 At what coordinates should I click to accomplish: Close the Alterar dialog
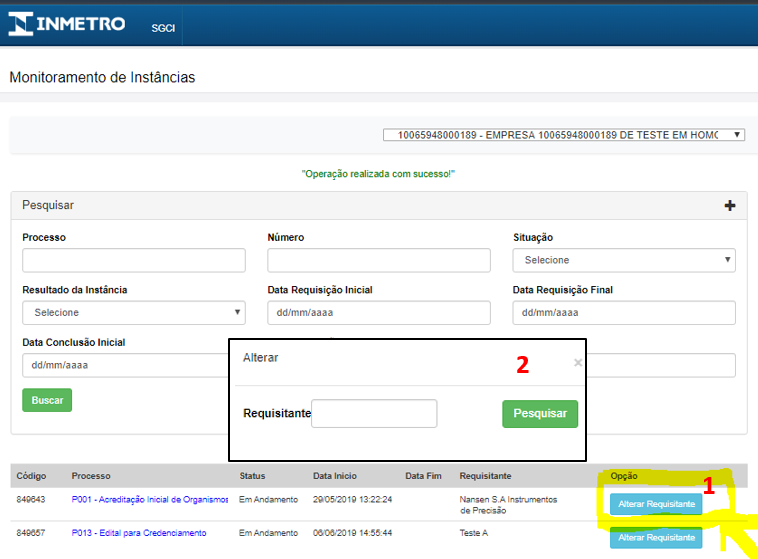click(578, 363)
